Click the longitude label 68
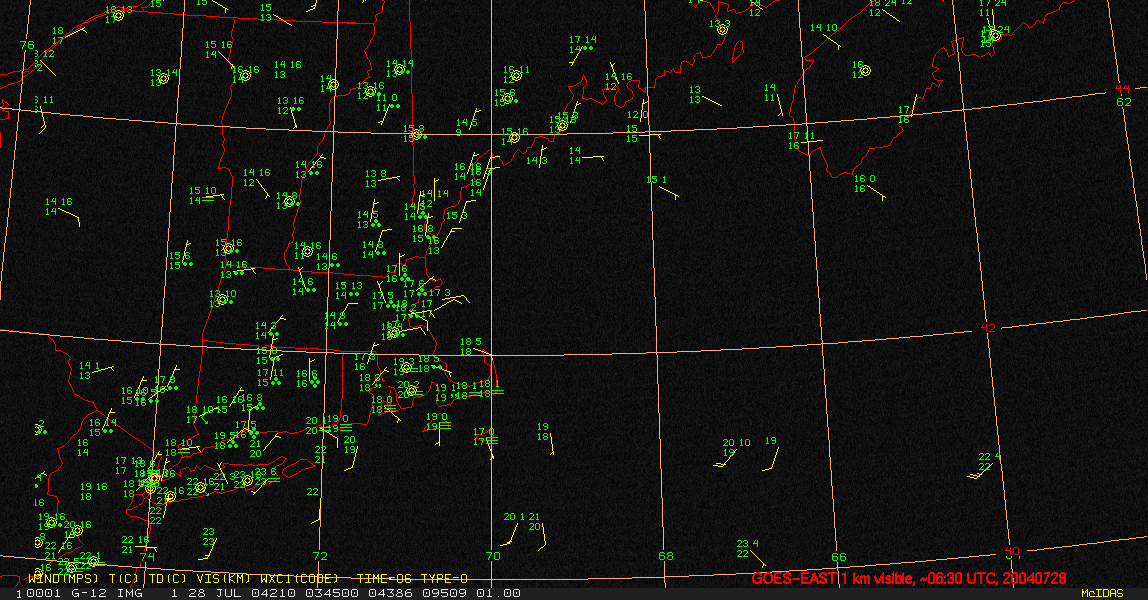Screen dimensions: 1148x600 coord(666,556)
